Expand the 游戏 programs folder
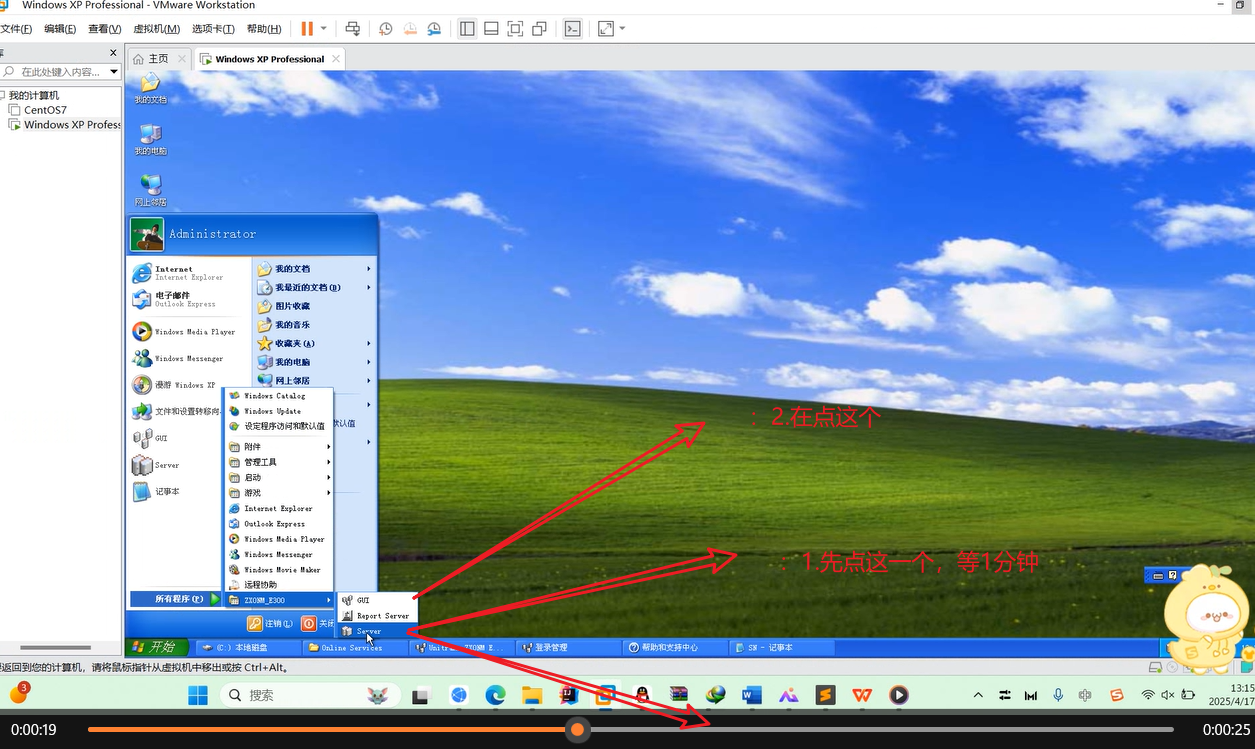Image resolution: width=1255 pixels, height=749 pixels. tap(279, 493)
